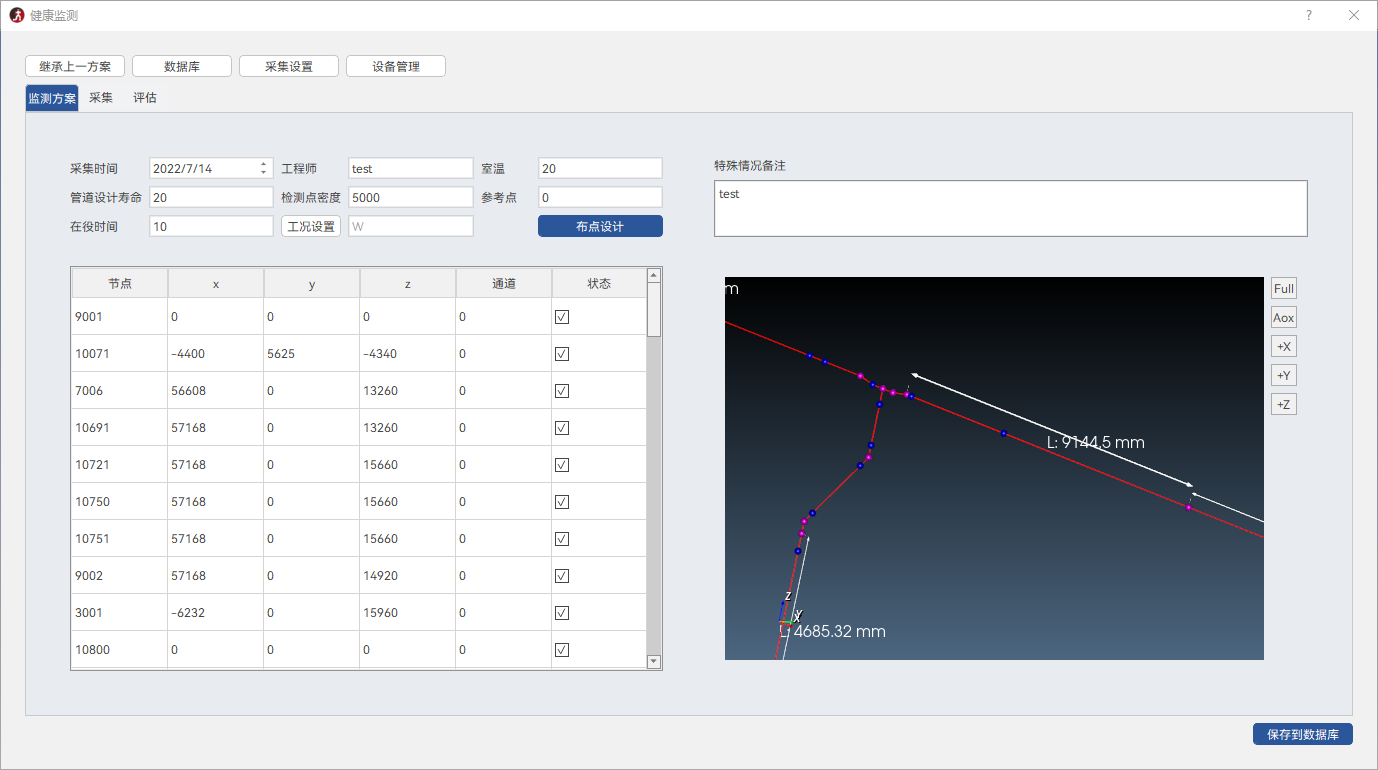Click the 状态 column header
The image size is (1378, 770).
(x=599, y=283)
